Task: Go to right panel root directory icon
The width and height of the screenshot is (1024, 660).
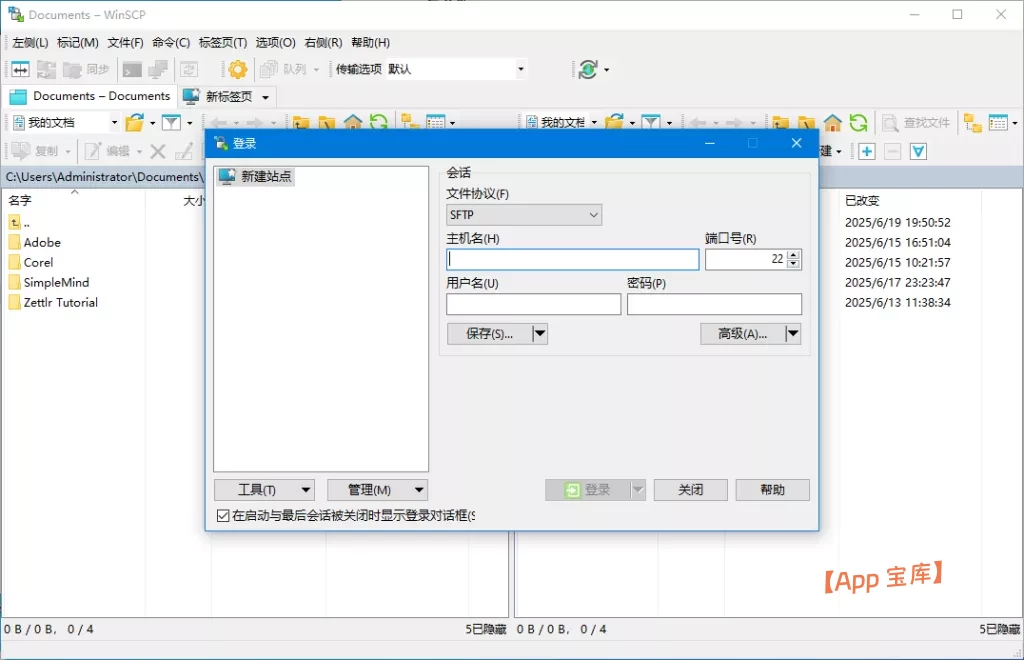Action: (806, 122)
